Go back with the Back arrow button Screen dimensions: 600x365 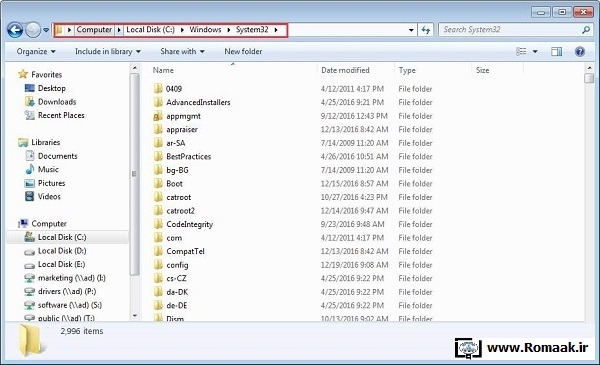pyautogui.click(x=15, y=30)
